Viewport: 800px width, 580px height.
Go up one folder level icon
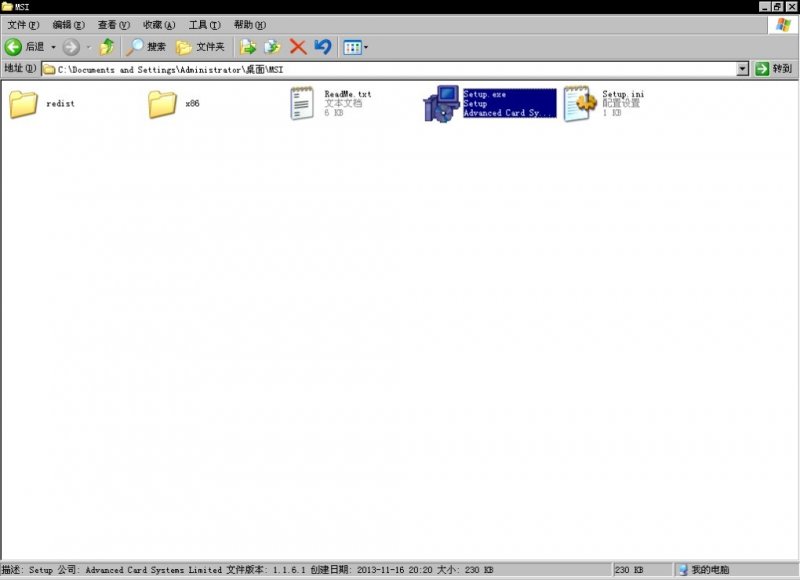(x=107, y=47)
